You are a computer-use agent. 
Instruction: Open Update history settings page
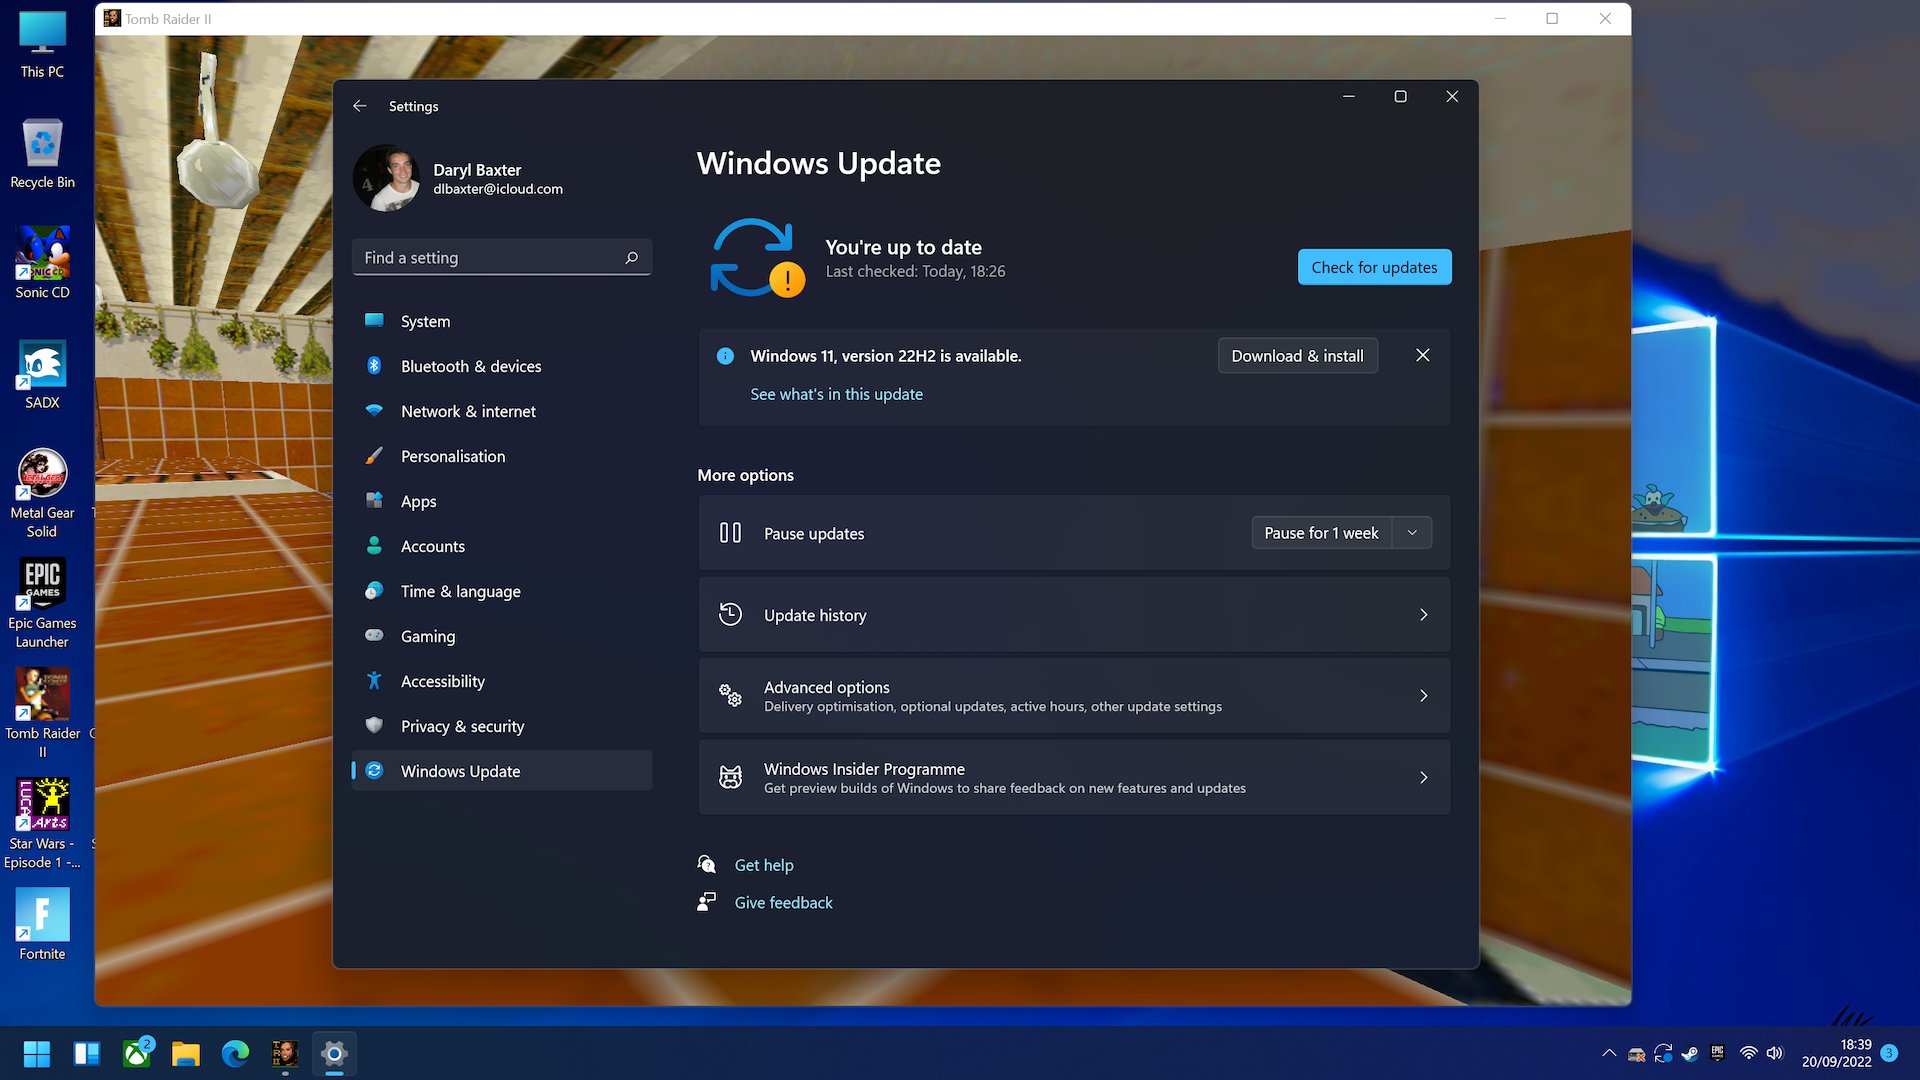[1073, 615]
